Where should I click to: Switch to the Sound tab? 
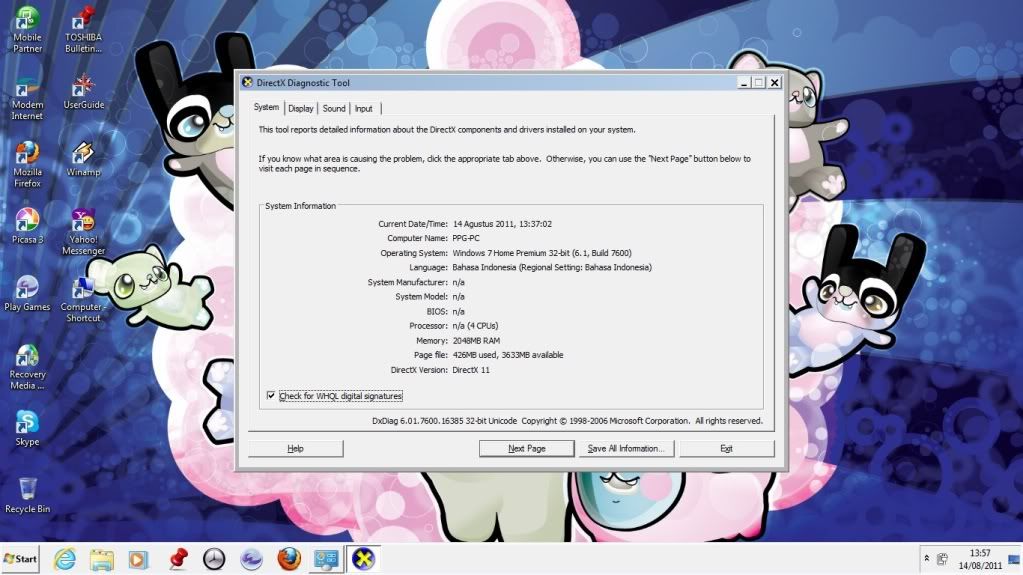(334, 108)
